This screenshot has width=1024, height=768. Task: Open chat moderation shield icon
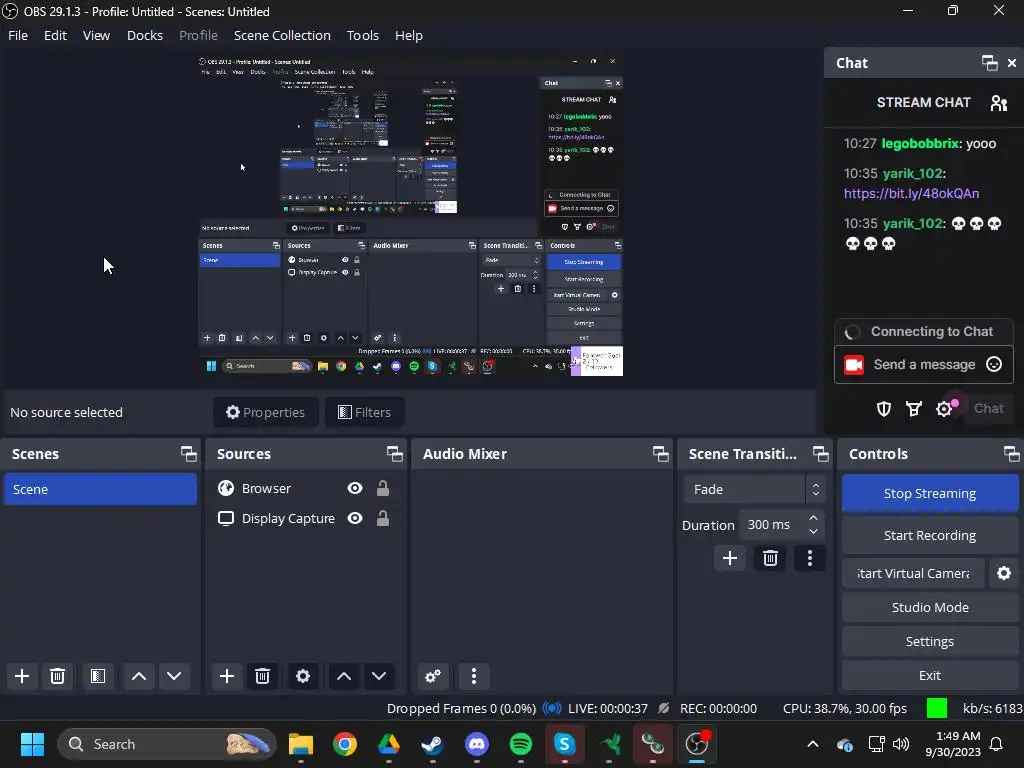[x=884, y=409]
